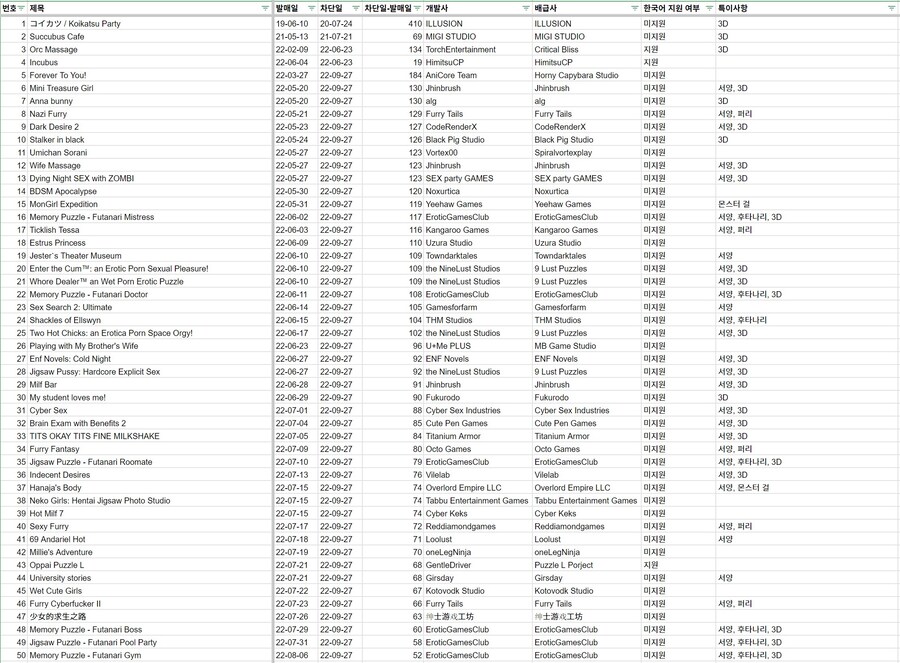Open the filter dropdown for 번호 column
This screenshot has width=900, height=663.
pyautogui.click(x=21, y=8)
